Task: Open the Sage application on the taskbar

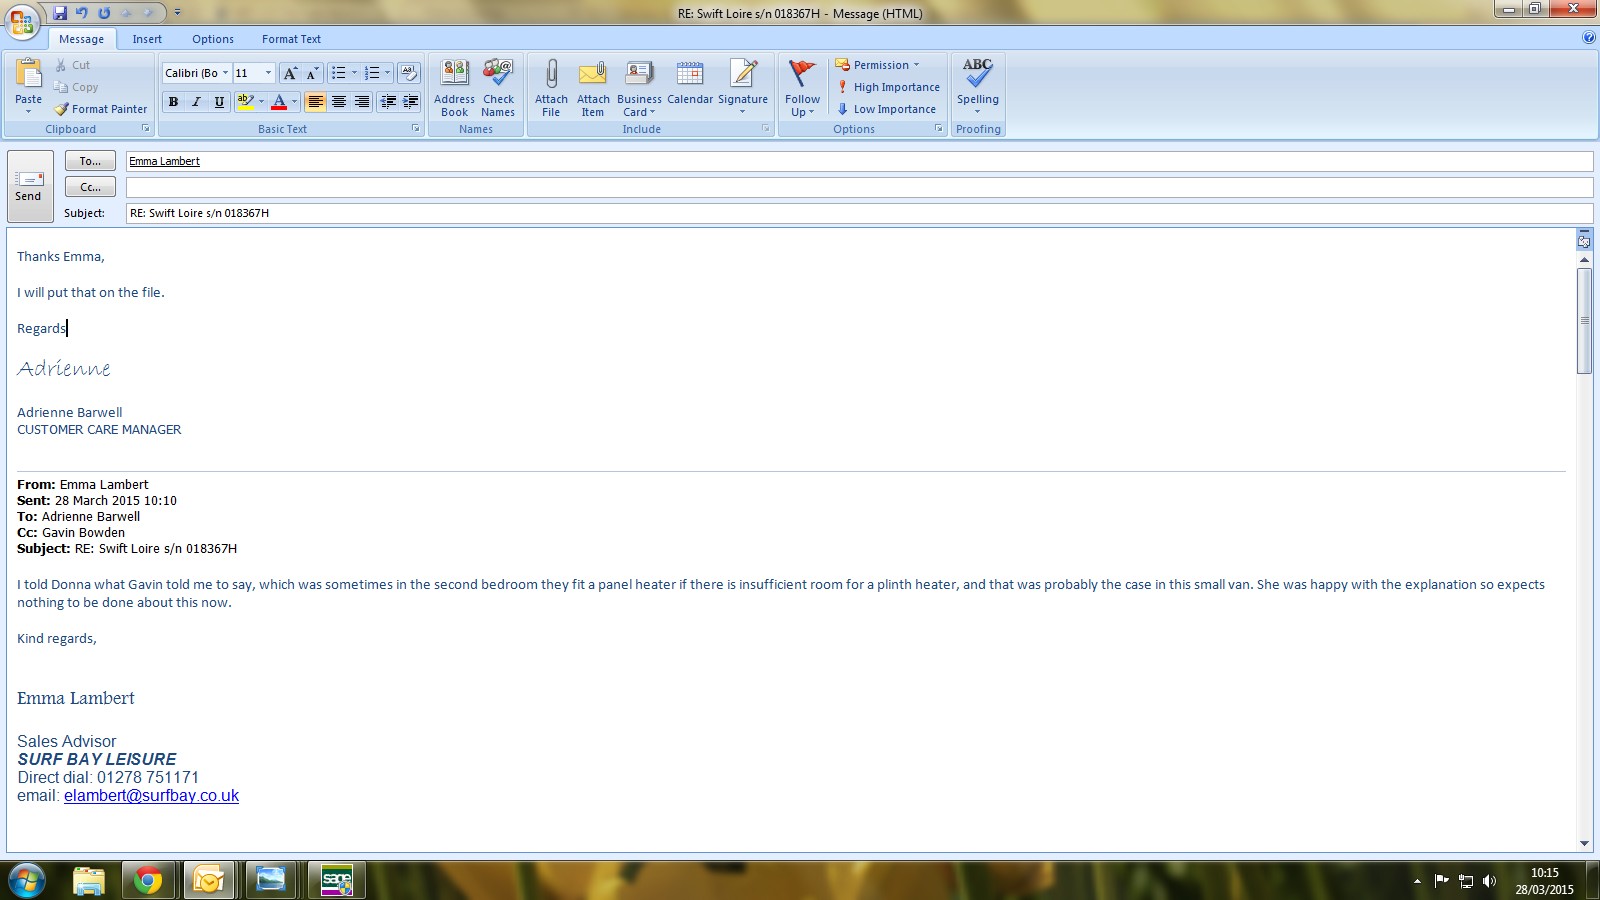Action: 337,881
